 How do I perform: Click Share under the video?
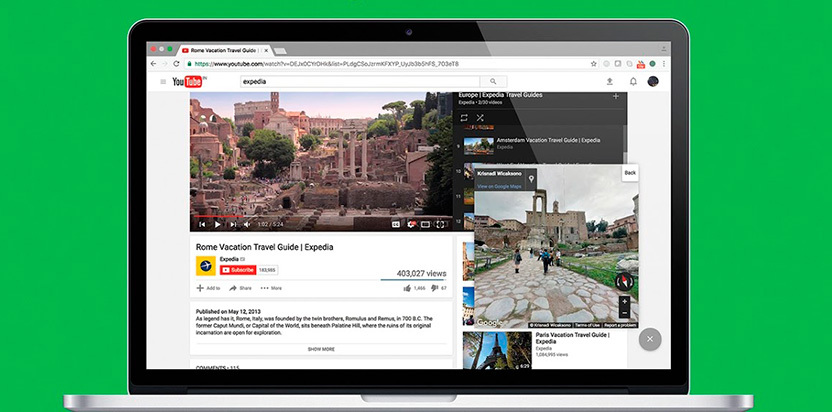240,288
